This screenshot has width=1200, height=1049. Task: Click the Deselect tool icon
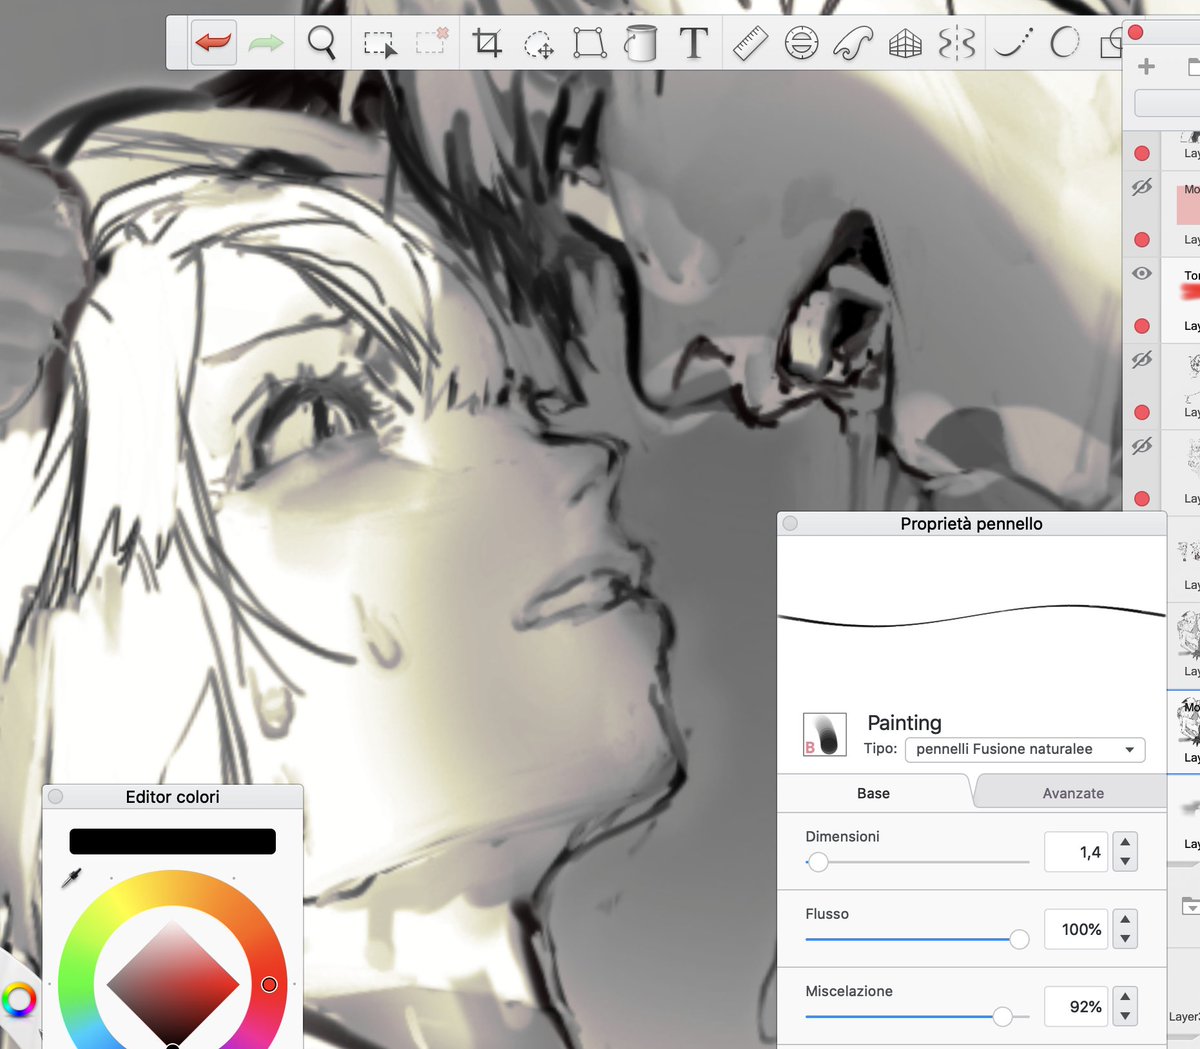tap(432, 42)
